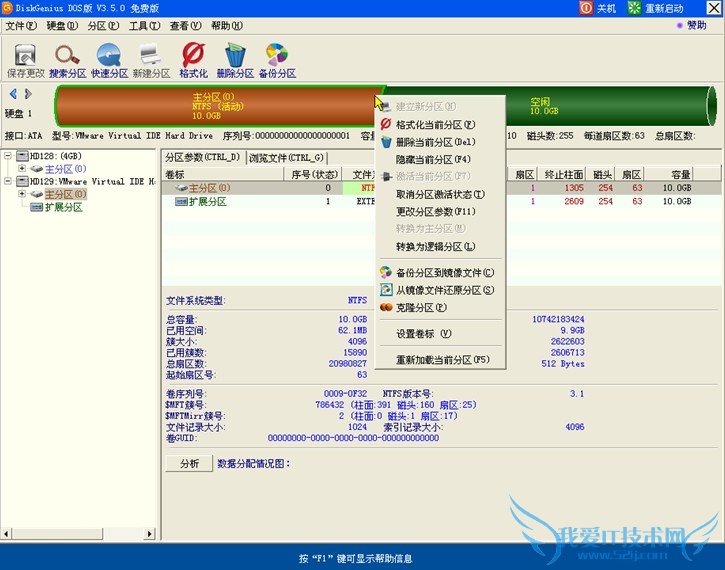Collapse the HD129 VMware Virtual IDE node

click(9, 182)
